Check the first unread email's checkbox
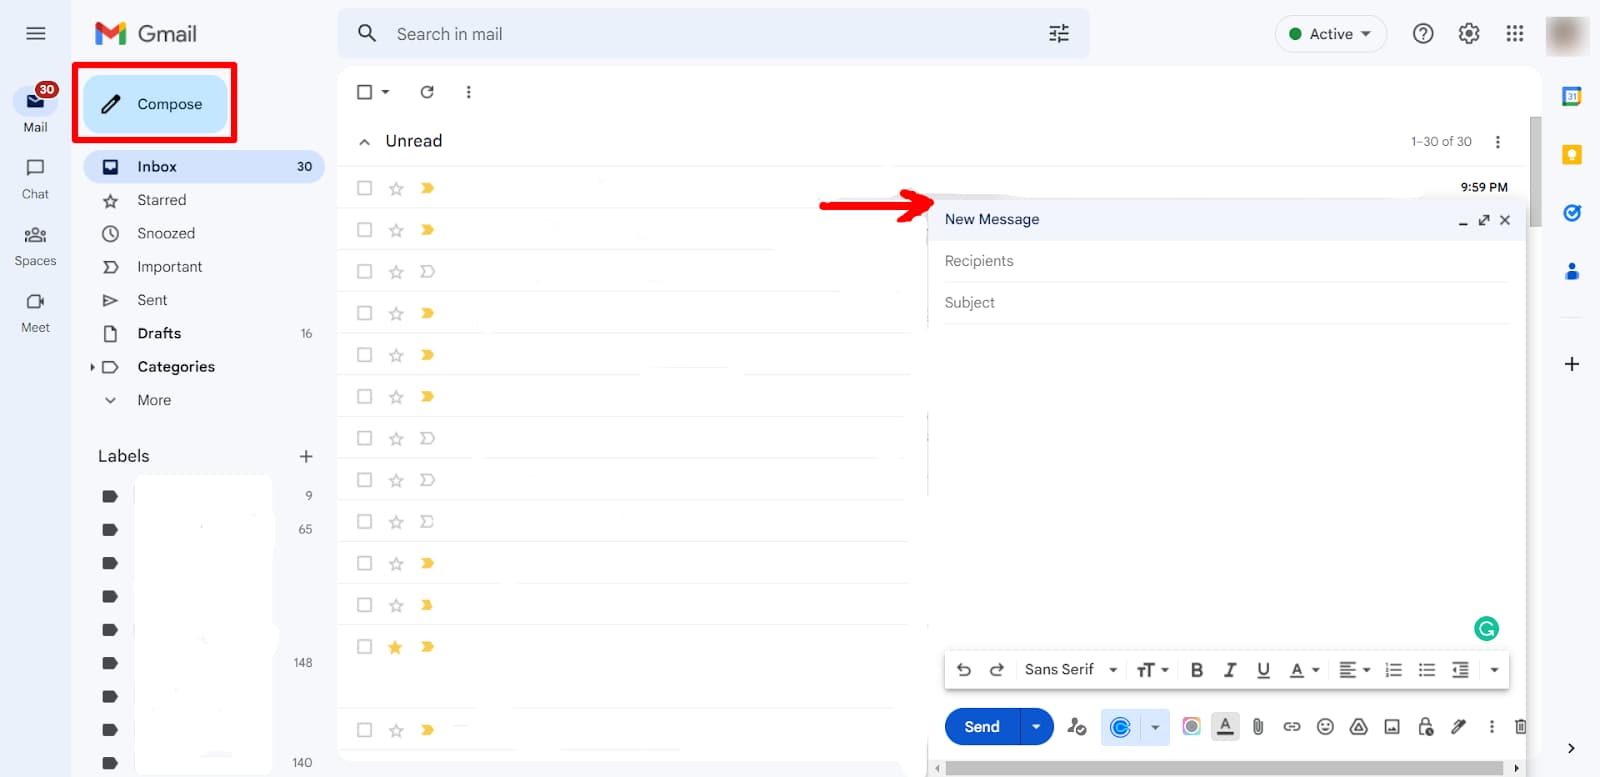Screen dimensions: 1600x777 tap(365, 188)
